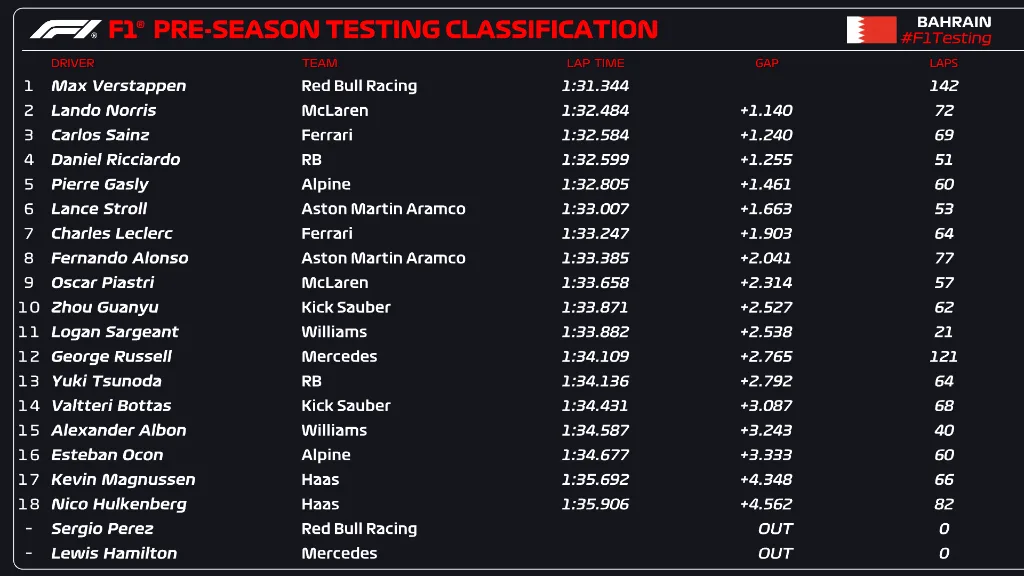Click the F1 logo in the header

[65, 30]
